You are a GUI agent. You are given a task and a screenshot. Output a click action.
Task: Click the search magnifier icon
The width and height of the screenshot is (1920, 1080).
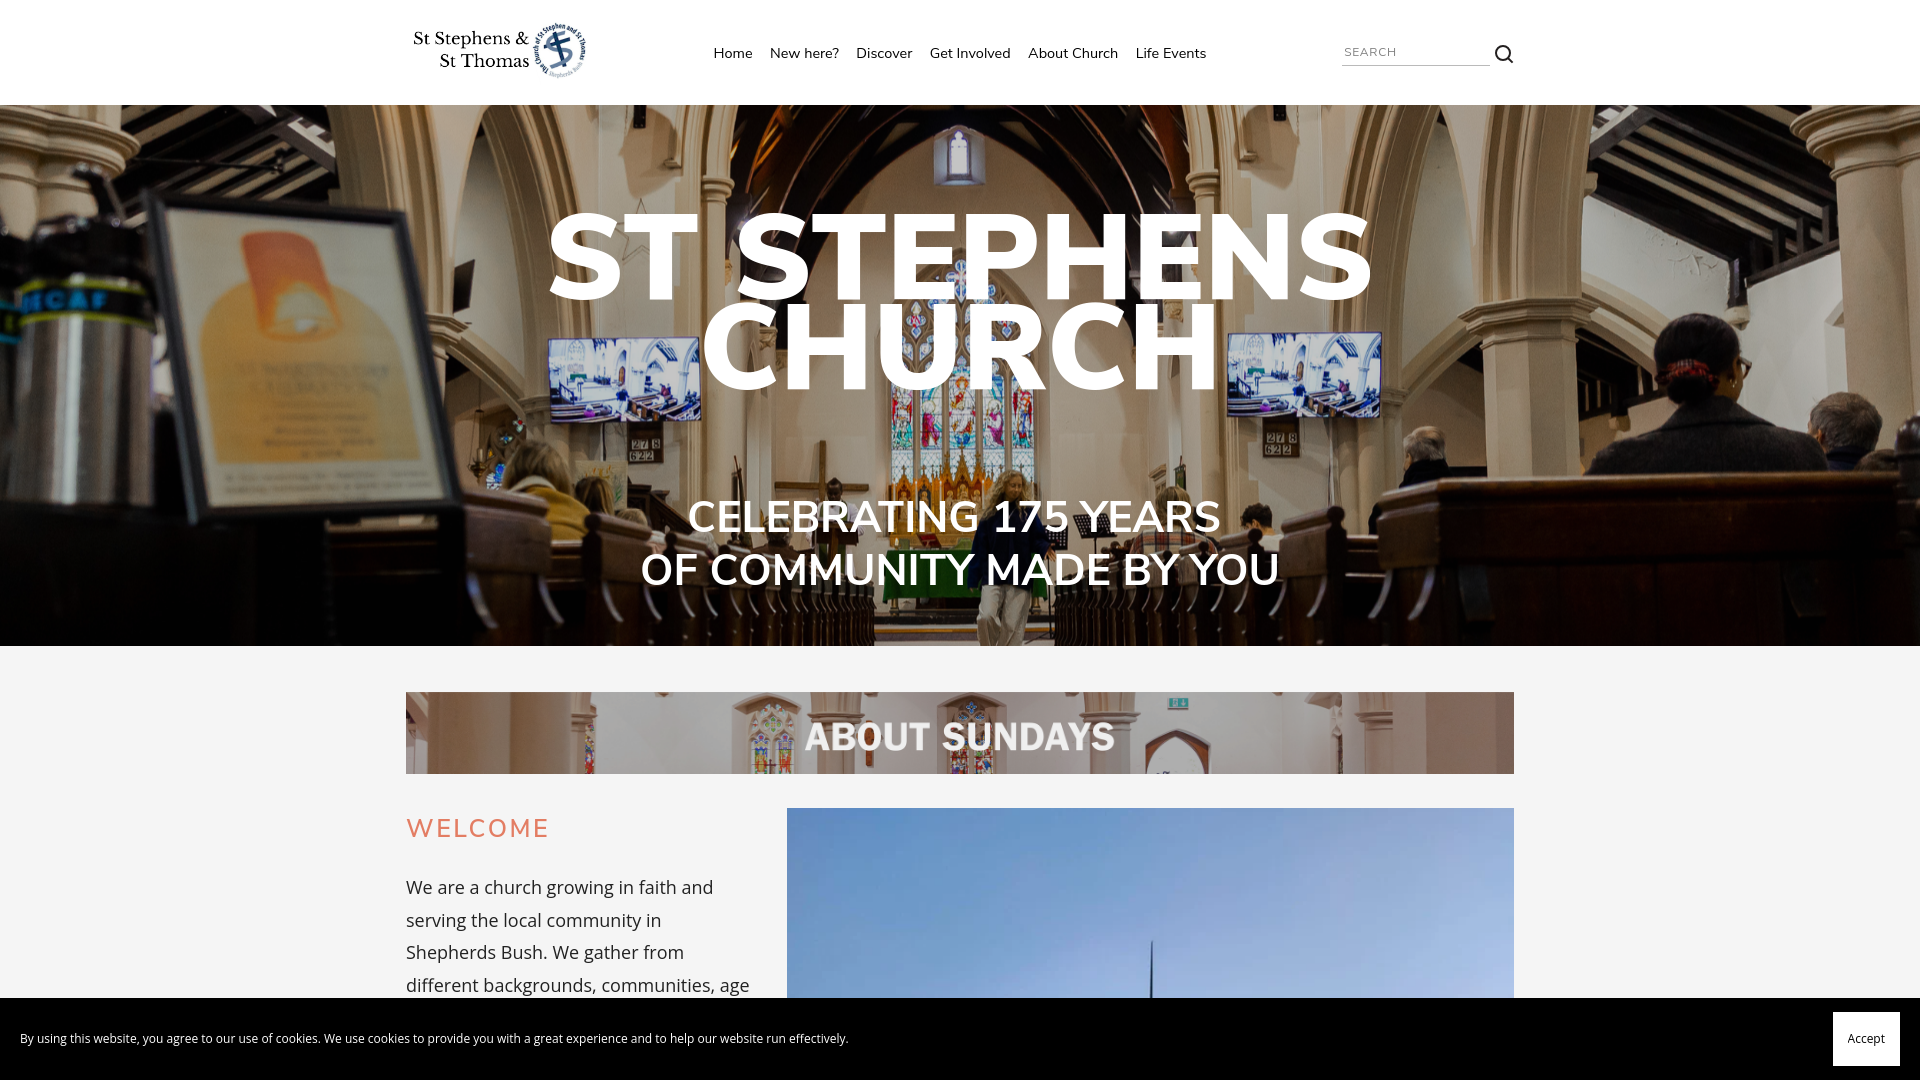coord(1503,54)
